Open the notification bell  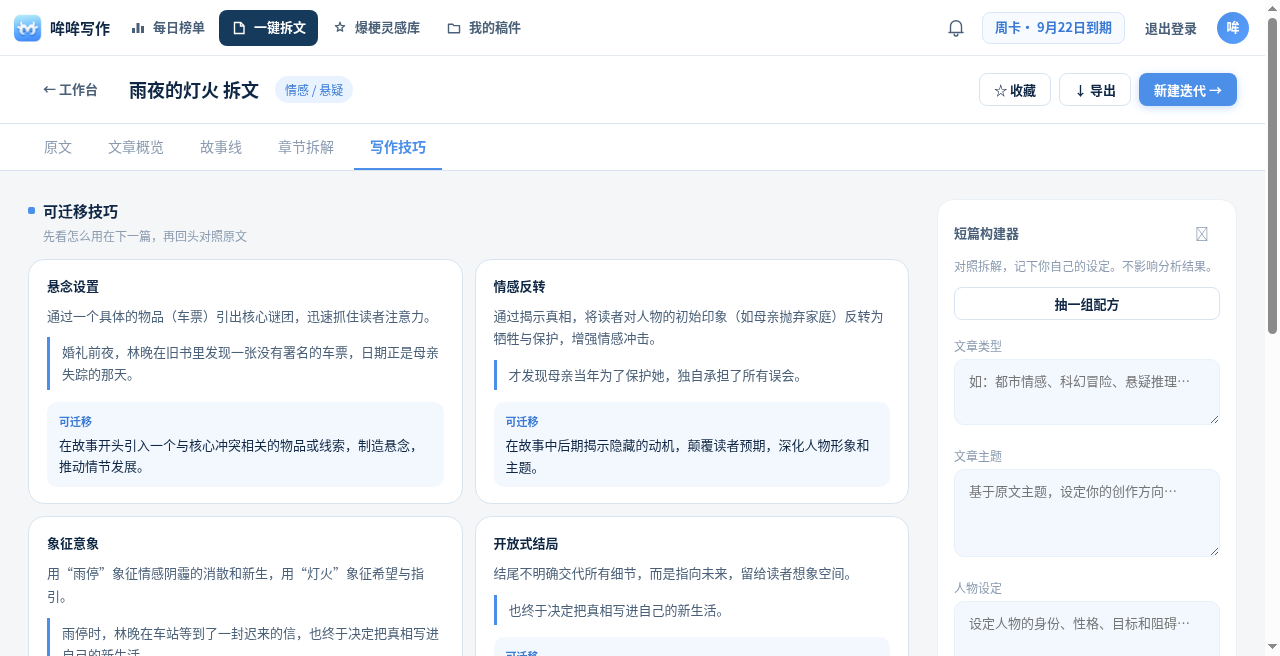click(x=956, y=28)
